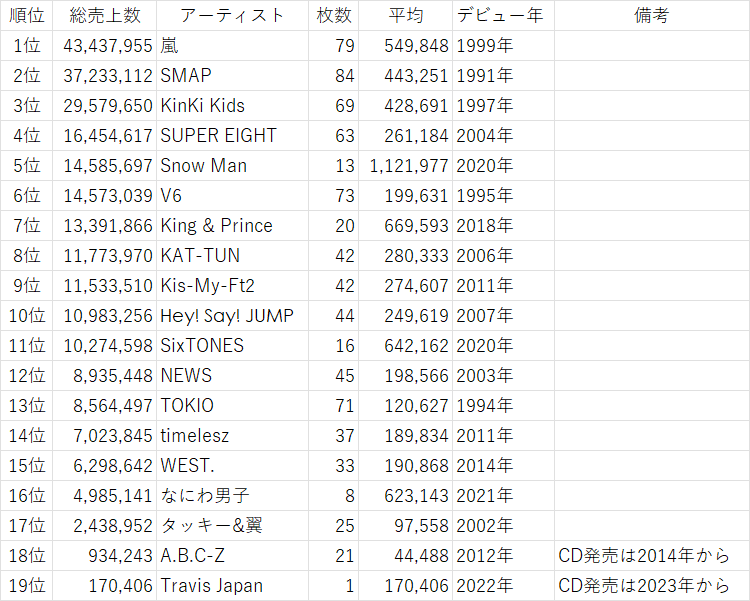Select debut year cell 1991年
This screenshot has height=601, width=750.
(x=503, y=76)
